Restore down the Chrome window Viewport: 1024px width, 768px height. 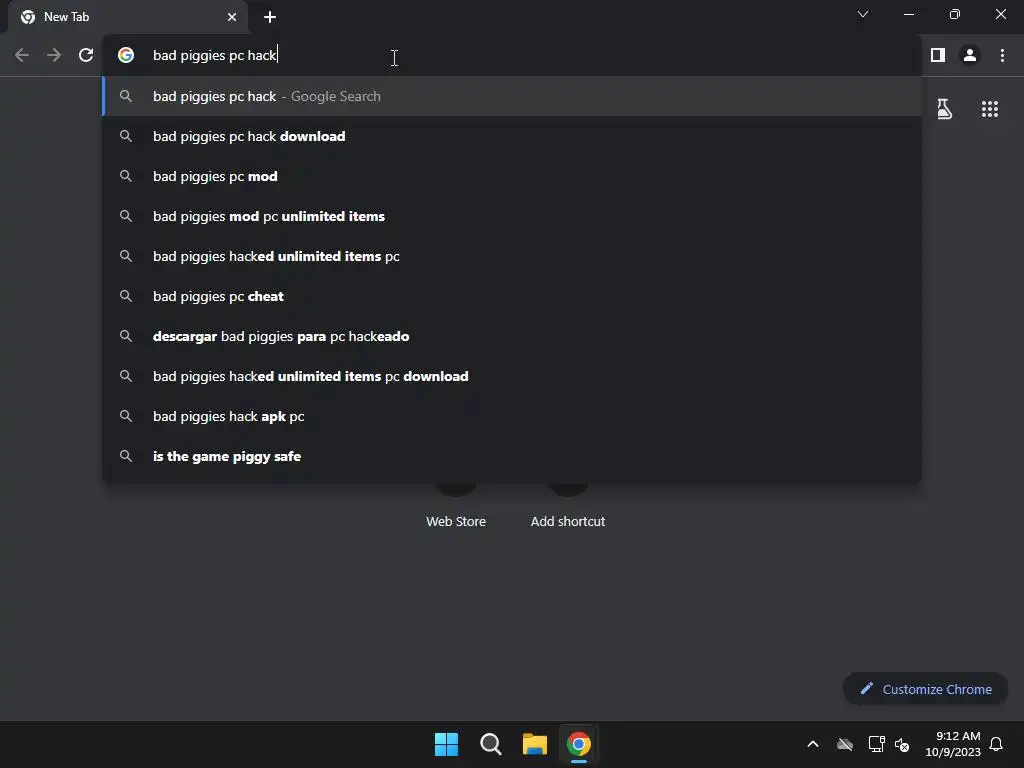pyautogui.click(x=954, y=14)
